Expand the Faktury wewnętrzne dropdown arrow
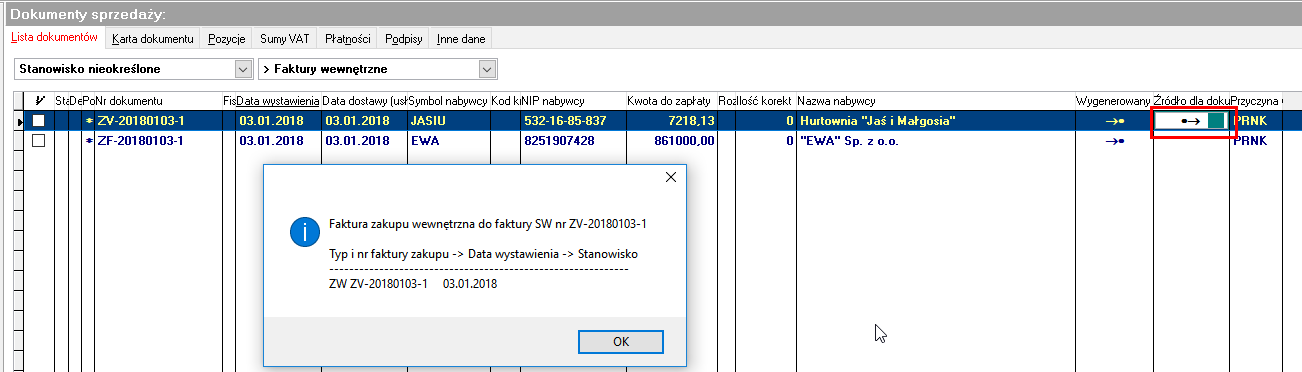Viewport: 1302px width, 372px height. [x=488, y=69]
